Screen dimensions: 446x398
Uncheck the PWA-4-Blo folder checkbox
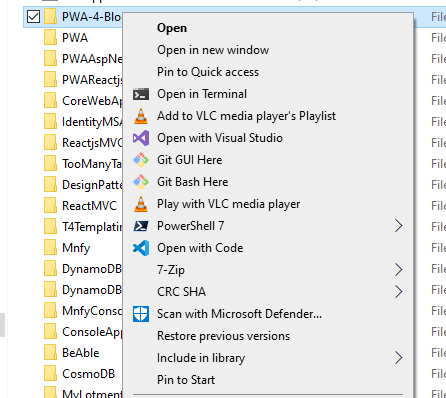pos(33,17)
